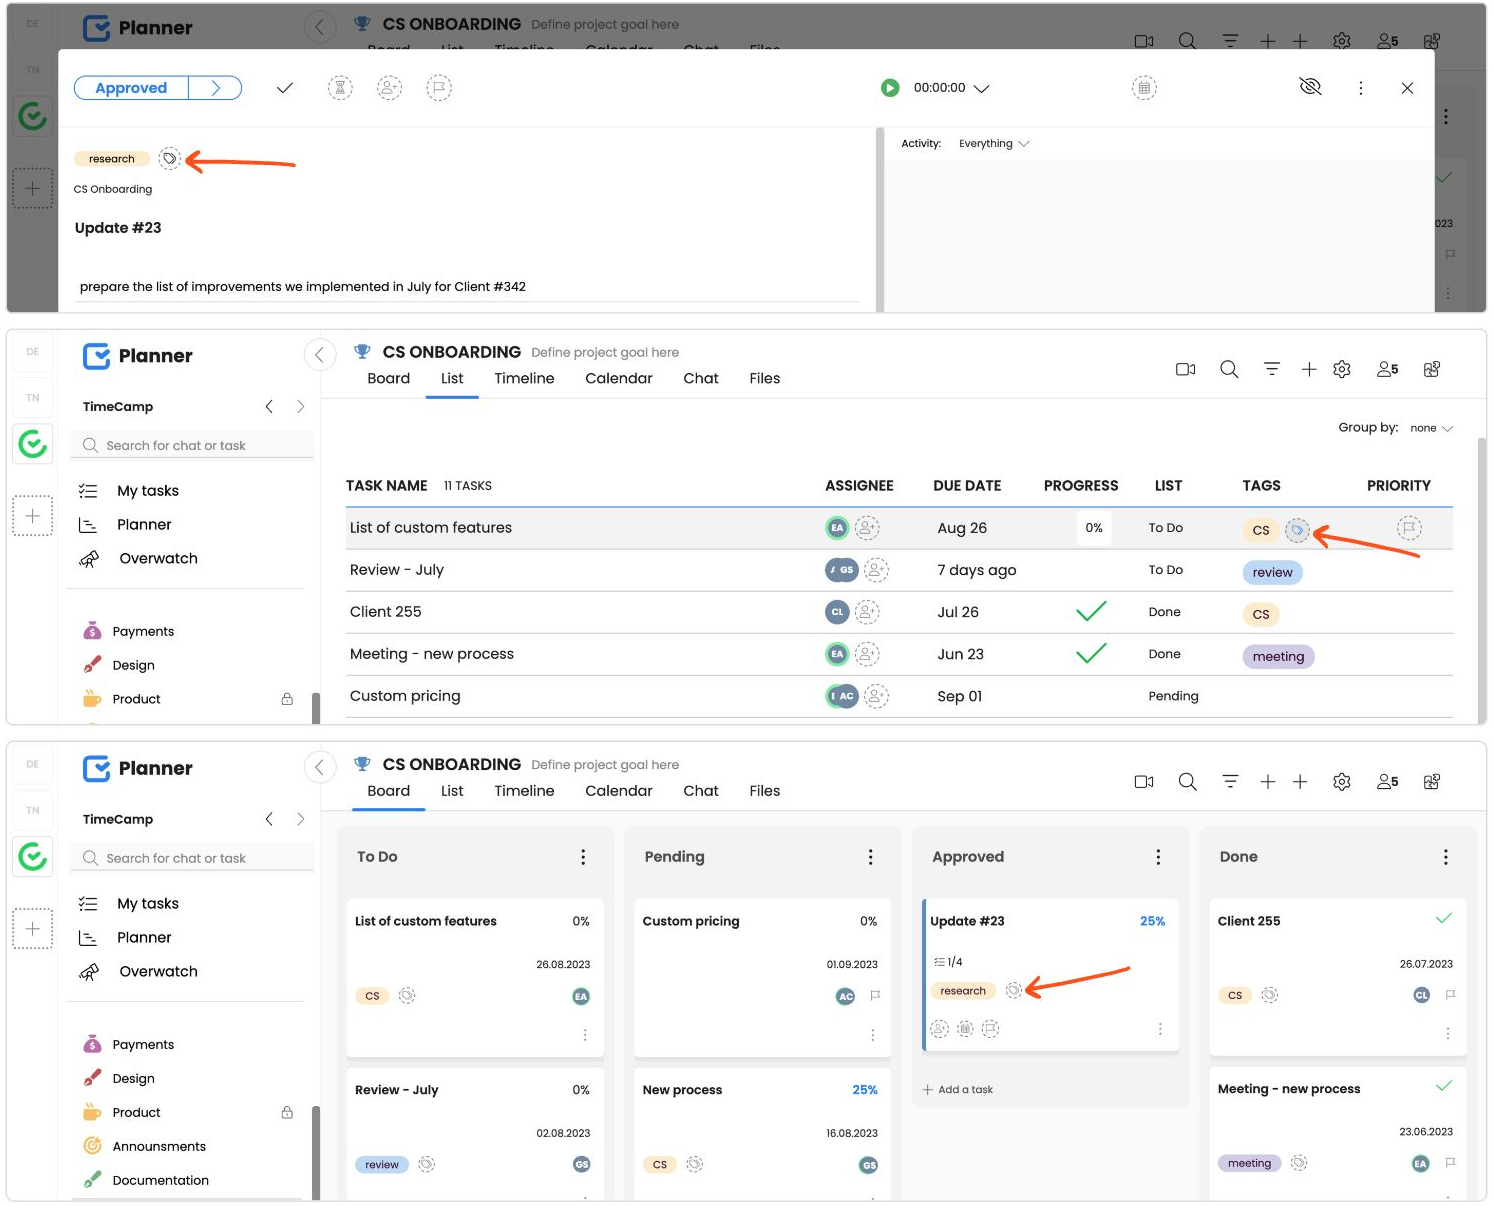Add a tag to List of custom features row
Image resolution: width=1494 pixels, height=1206 pixels.
pos(1297,530)
